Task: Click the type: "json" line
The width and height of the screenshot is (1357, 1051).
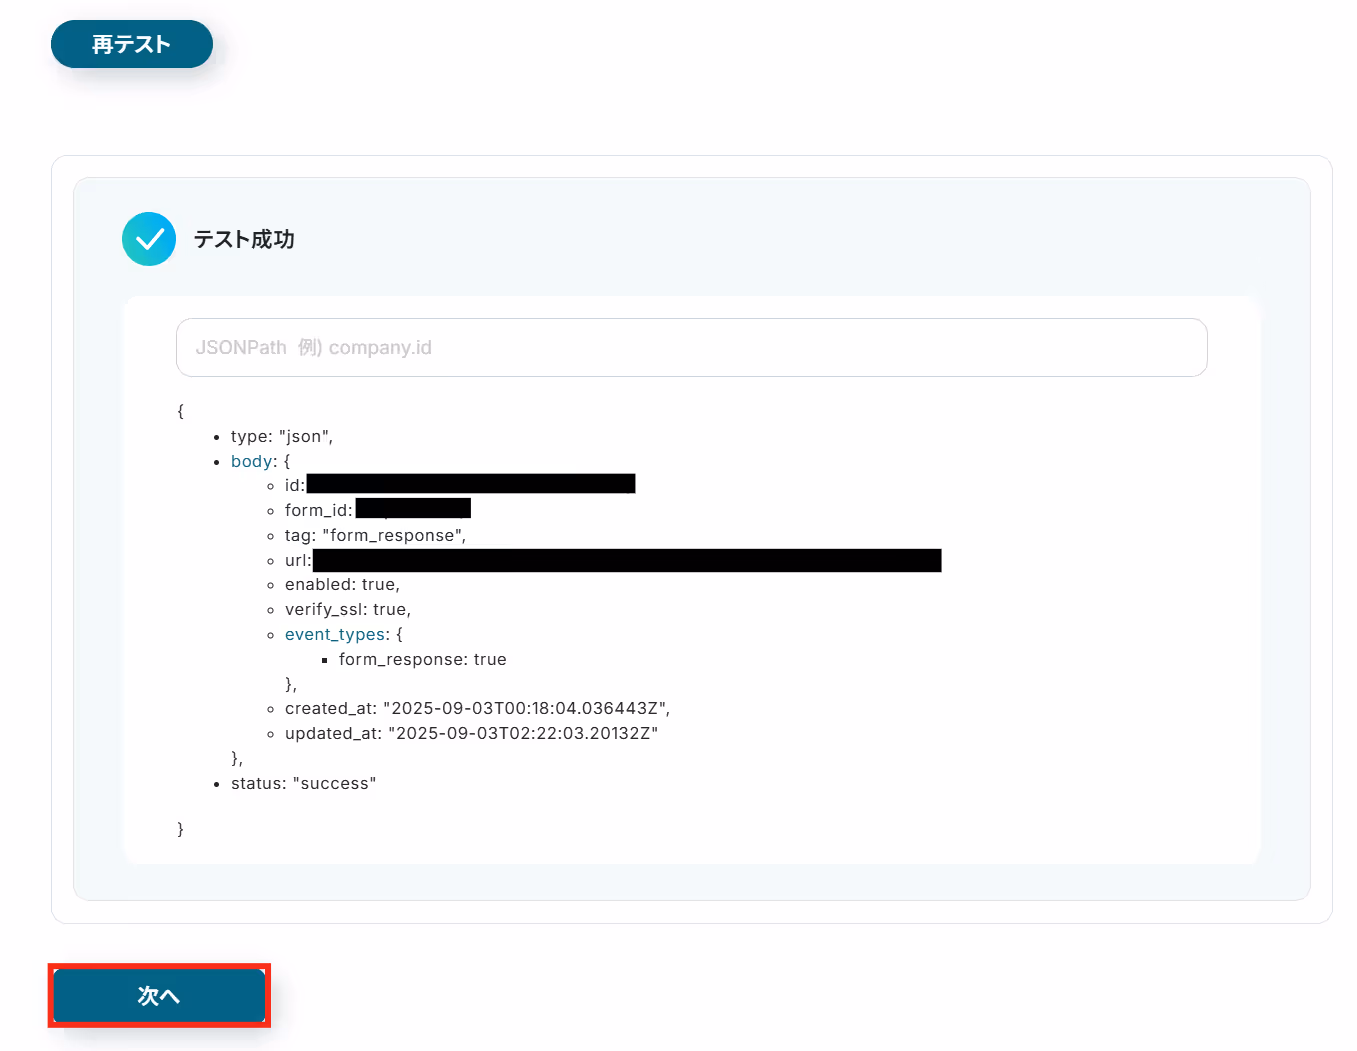Action: tap(282, 436)
